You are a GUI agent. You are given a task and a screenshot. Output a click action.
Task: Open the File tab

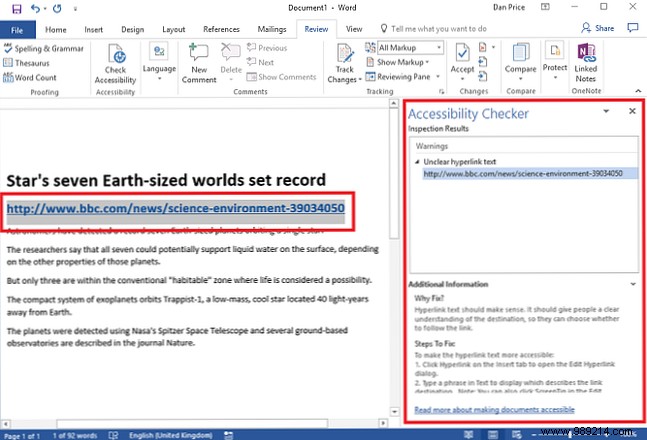17,30
